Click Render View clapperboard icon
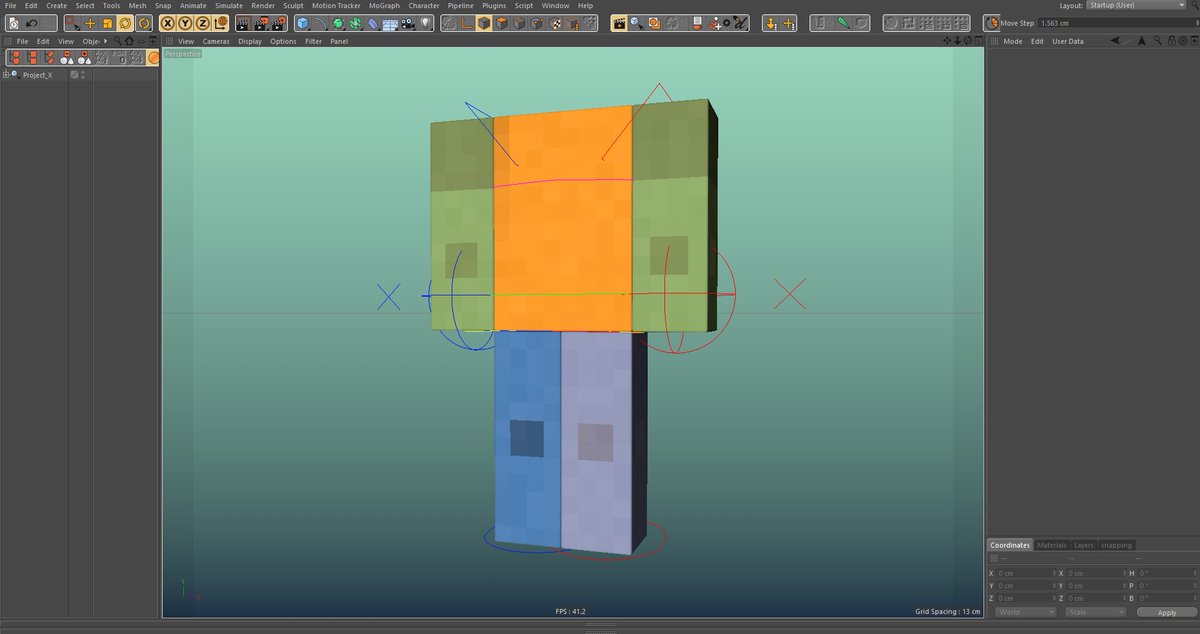 click(x=243, y=22)
